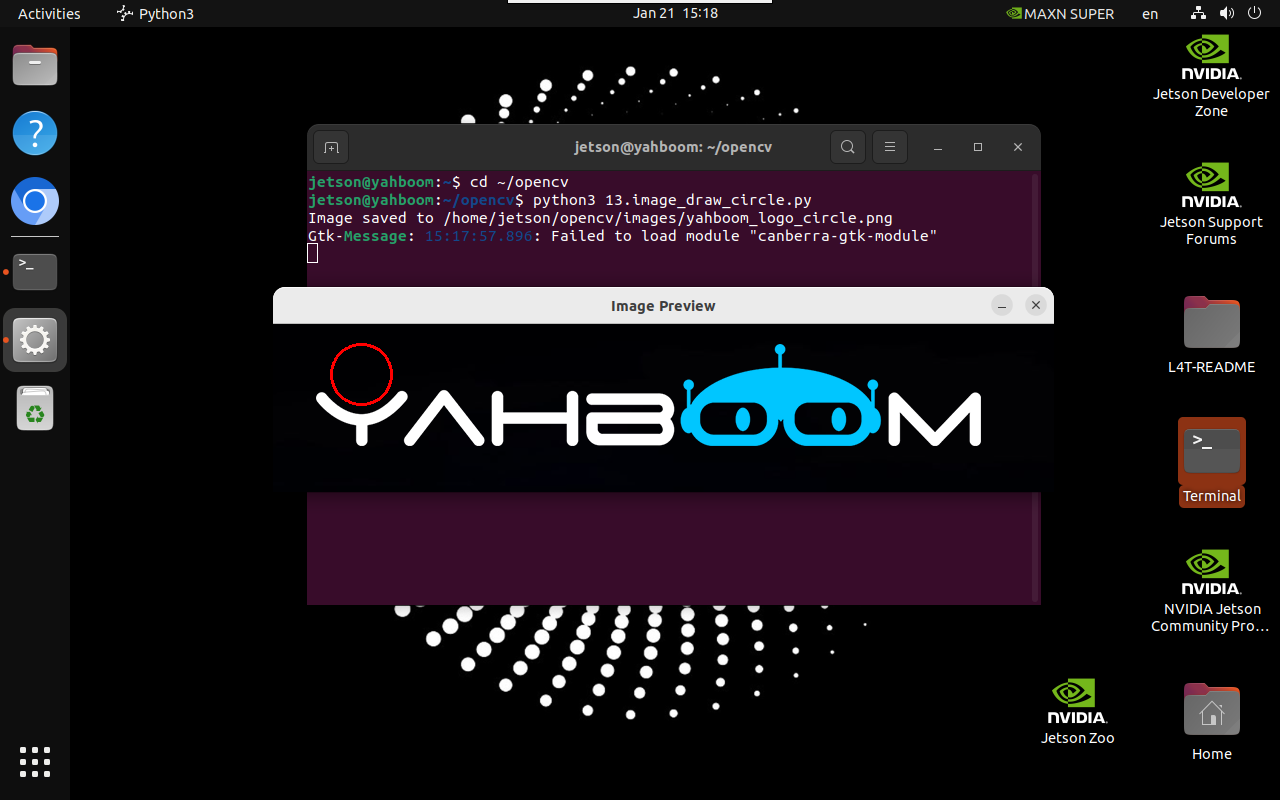Click the 'python3 13.image_draw_circle.py' command text
This screenshot has height=800, width=1280.
(x=672, y=200)
